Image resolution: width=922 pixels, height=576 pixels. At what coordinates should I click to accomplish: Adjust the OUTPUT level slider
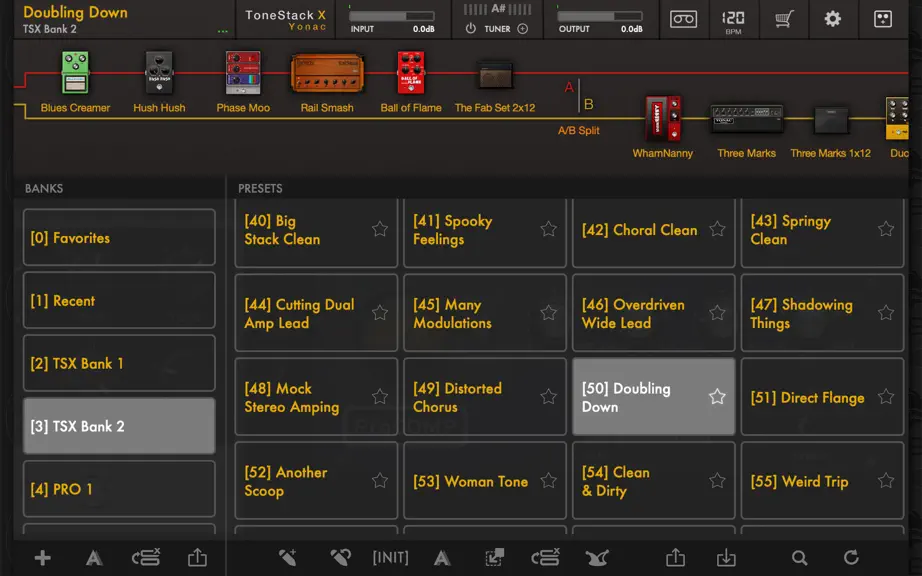(x=600, y=16)
